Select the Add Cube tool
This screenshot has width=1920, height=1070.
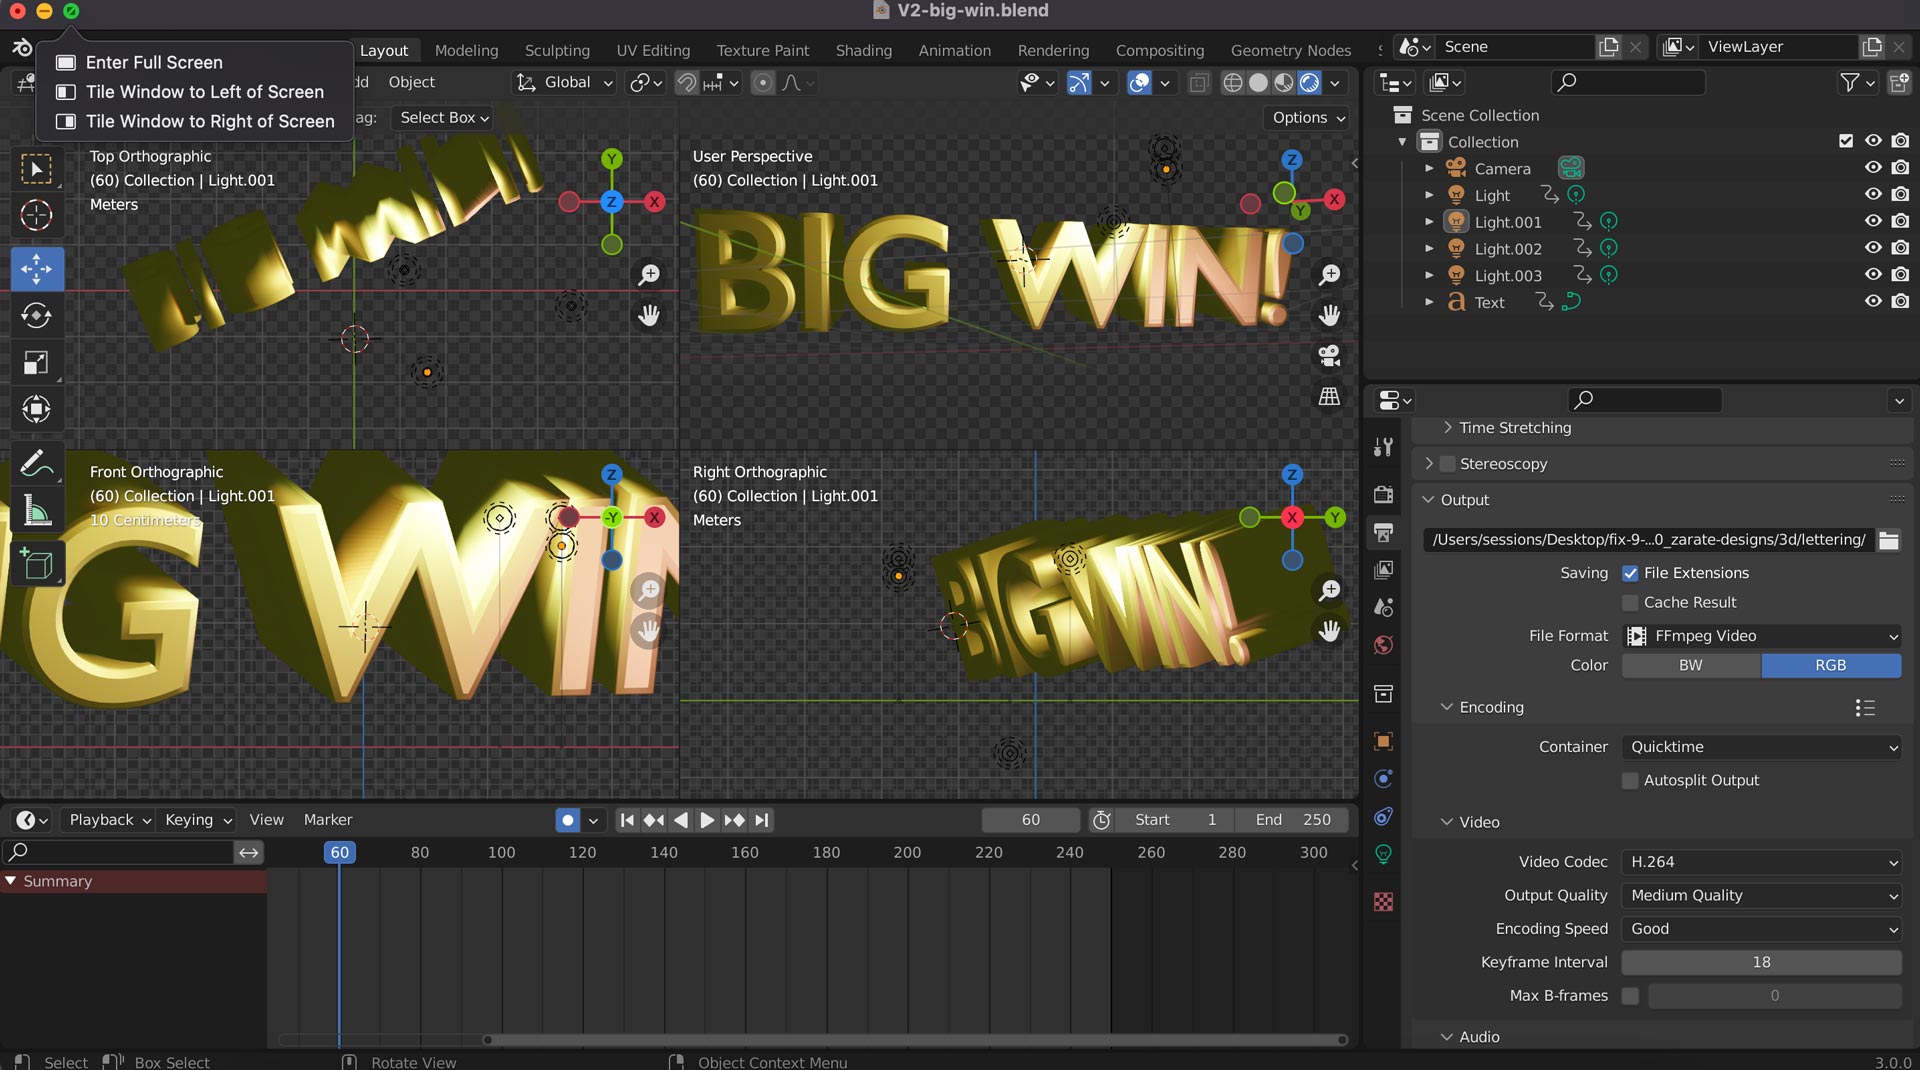point(37,565)
